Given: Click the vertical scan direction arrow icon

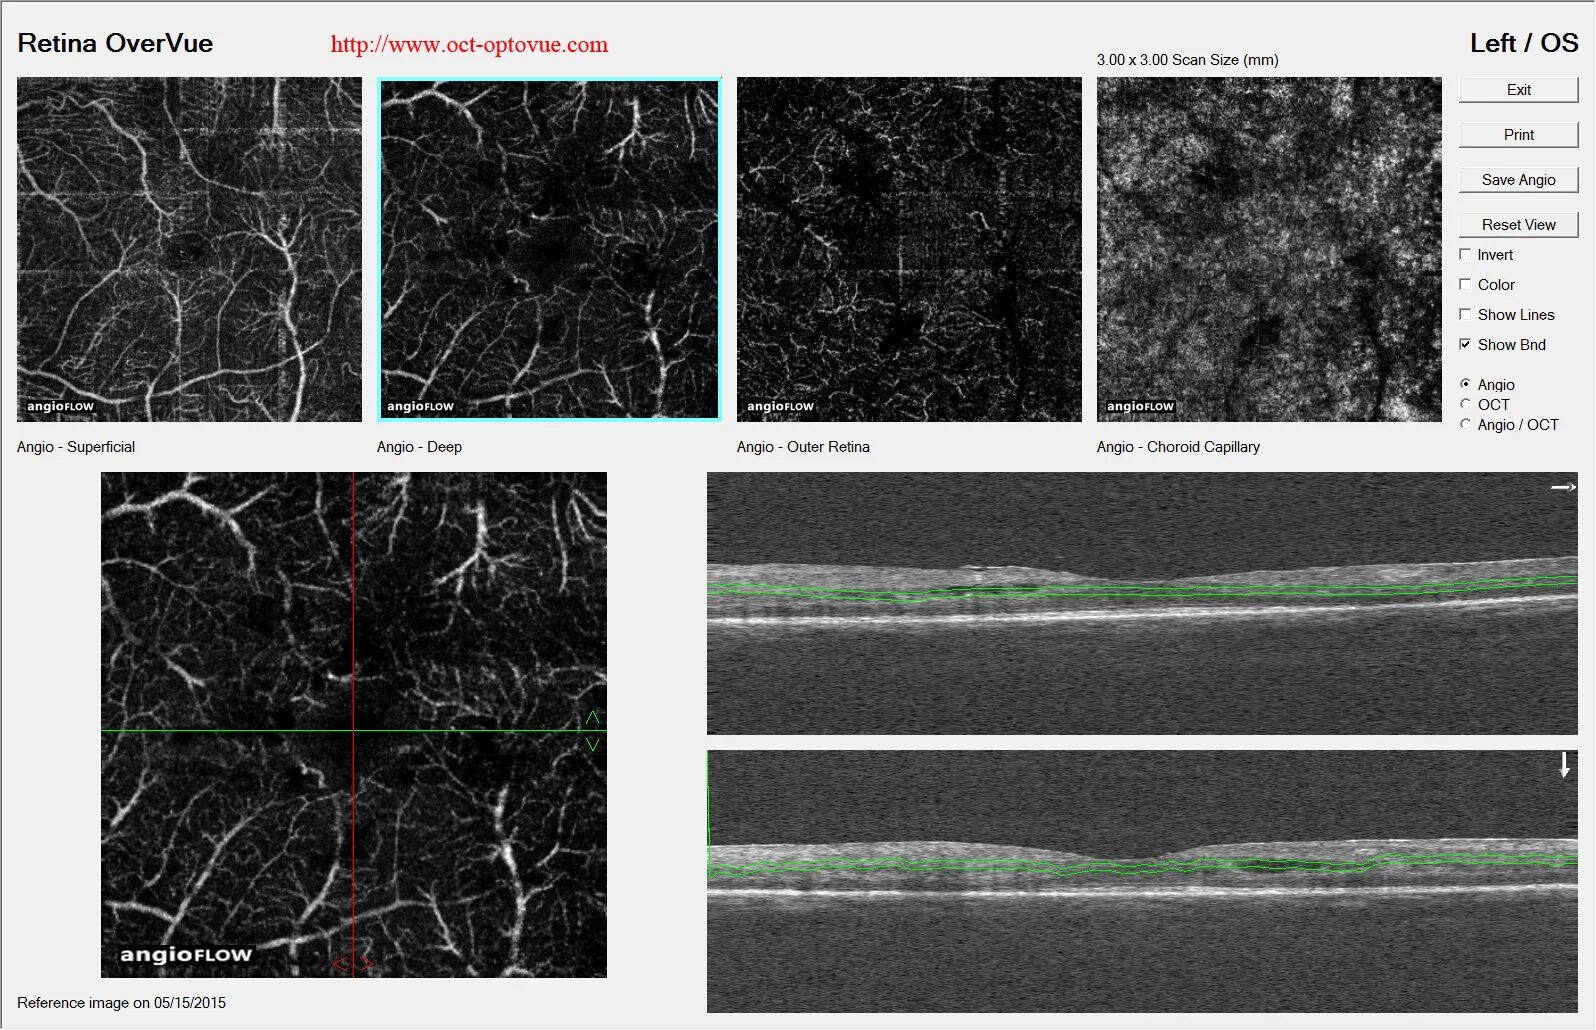Looking at the screenshot, I should (x=1564, y=766).
